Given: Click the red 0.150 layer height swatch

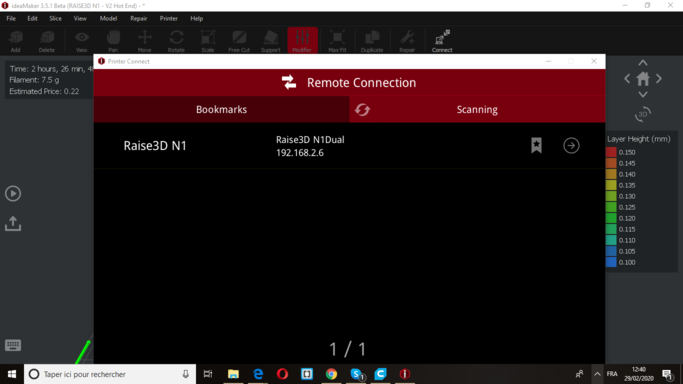Looking at the screenshot, I should [x=611, y=152].
